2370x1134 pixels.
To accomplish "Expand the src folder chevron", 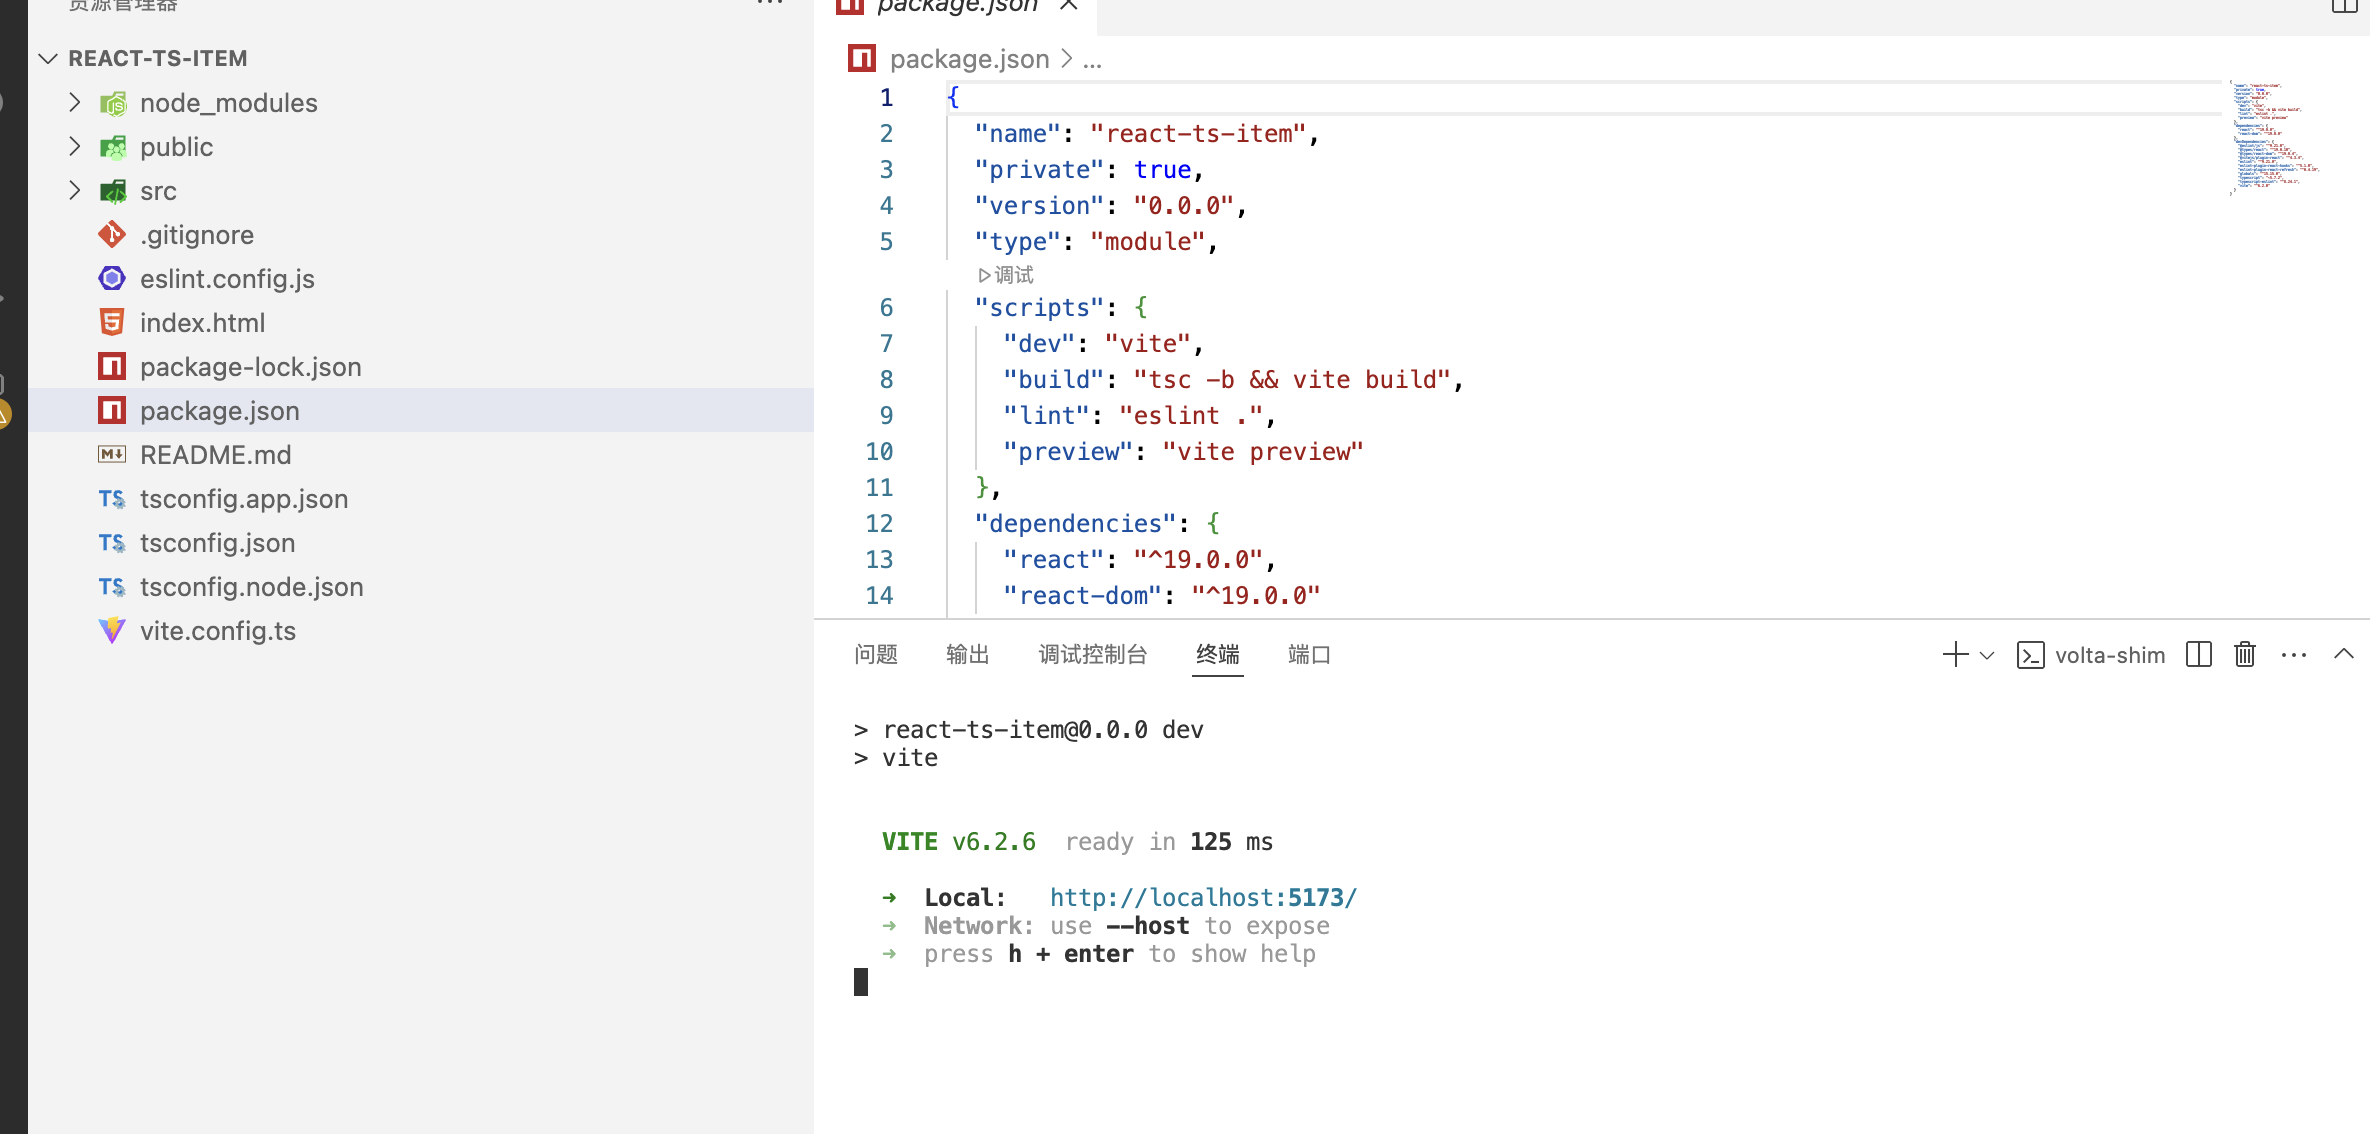I will coord(75,190).
